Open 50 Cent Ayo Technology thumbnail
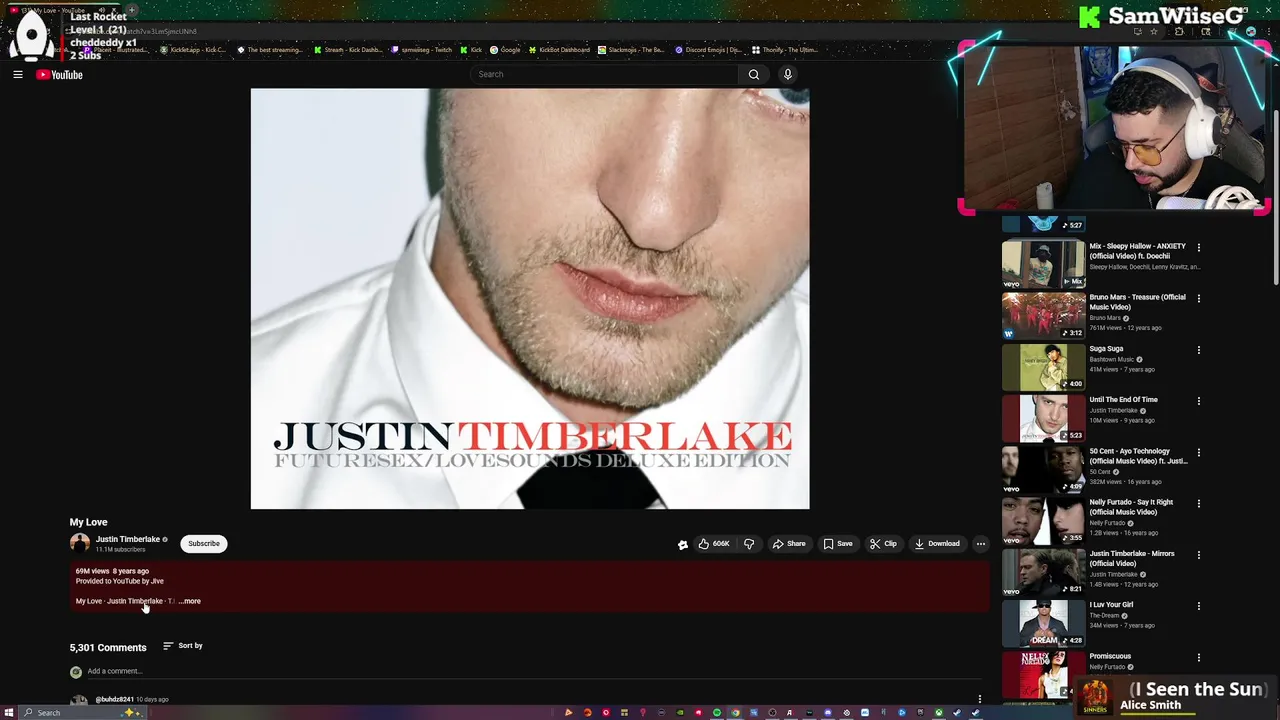The image size is (1280, 720). [x=1043, y=470]
